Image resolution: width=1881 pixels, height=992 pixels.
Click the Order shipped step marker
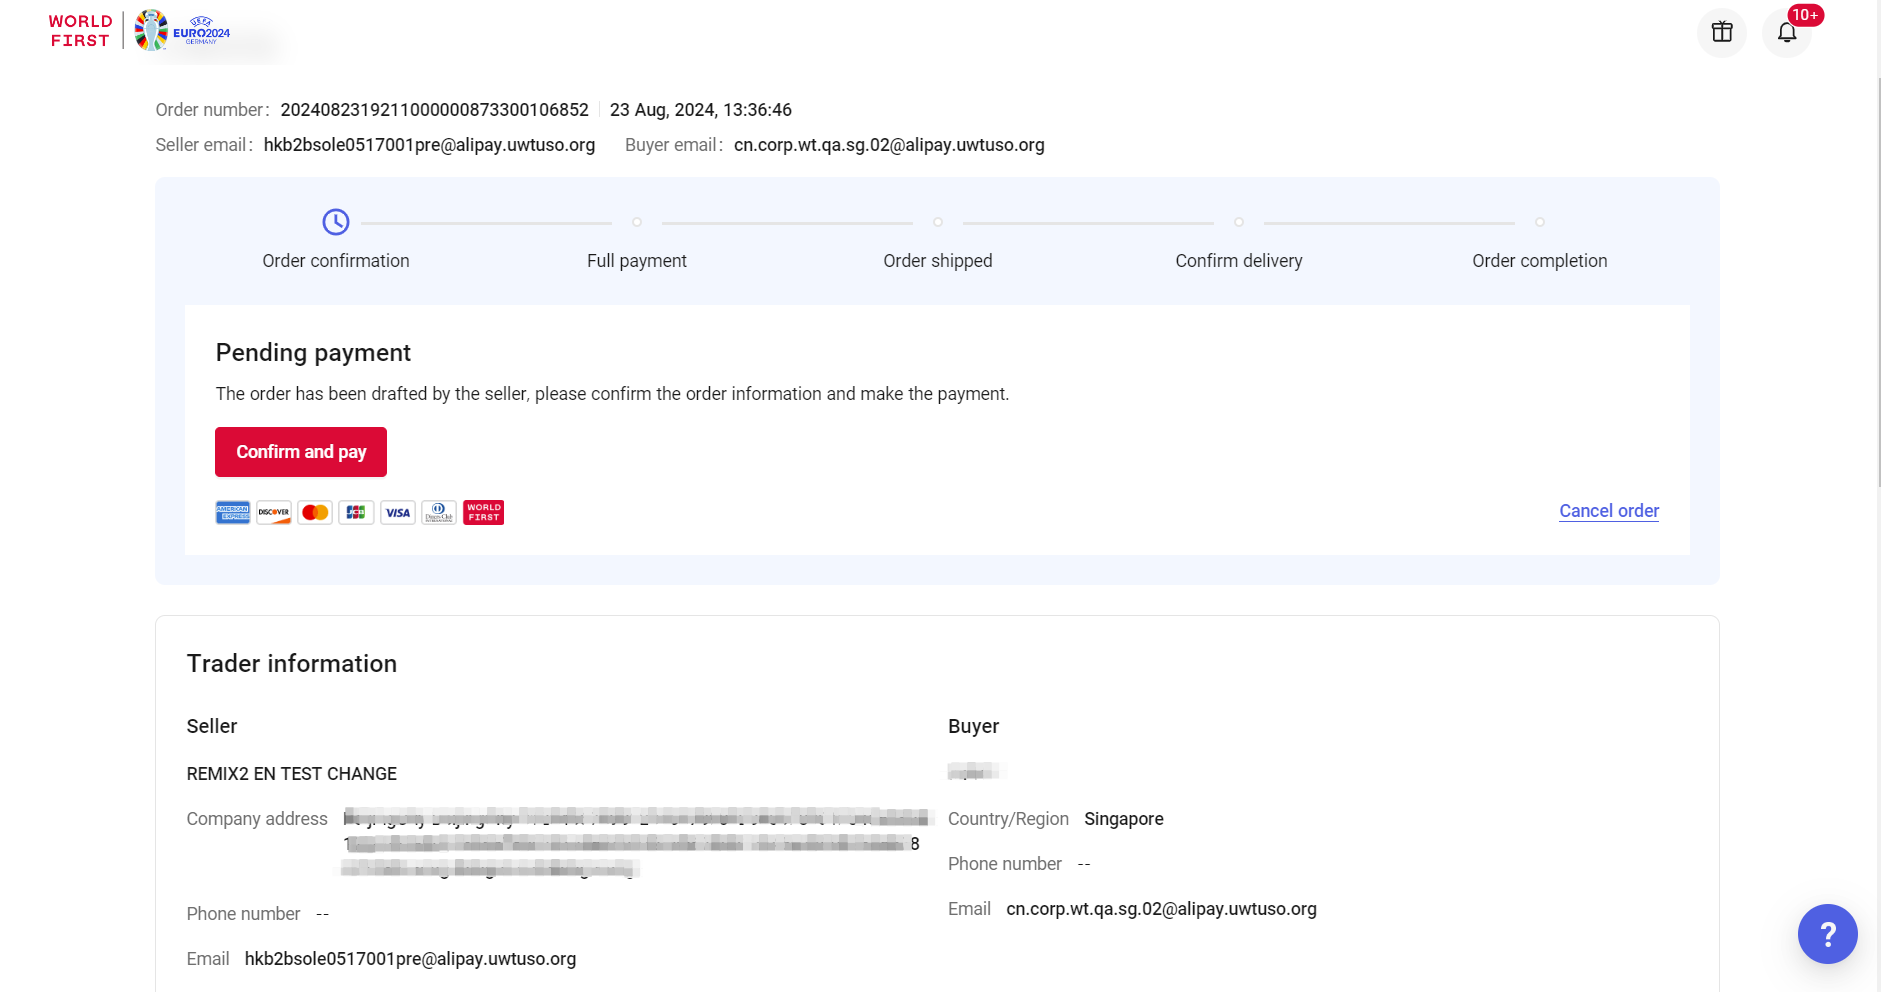[938, 222]
